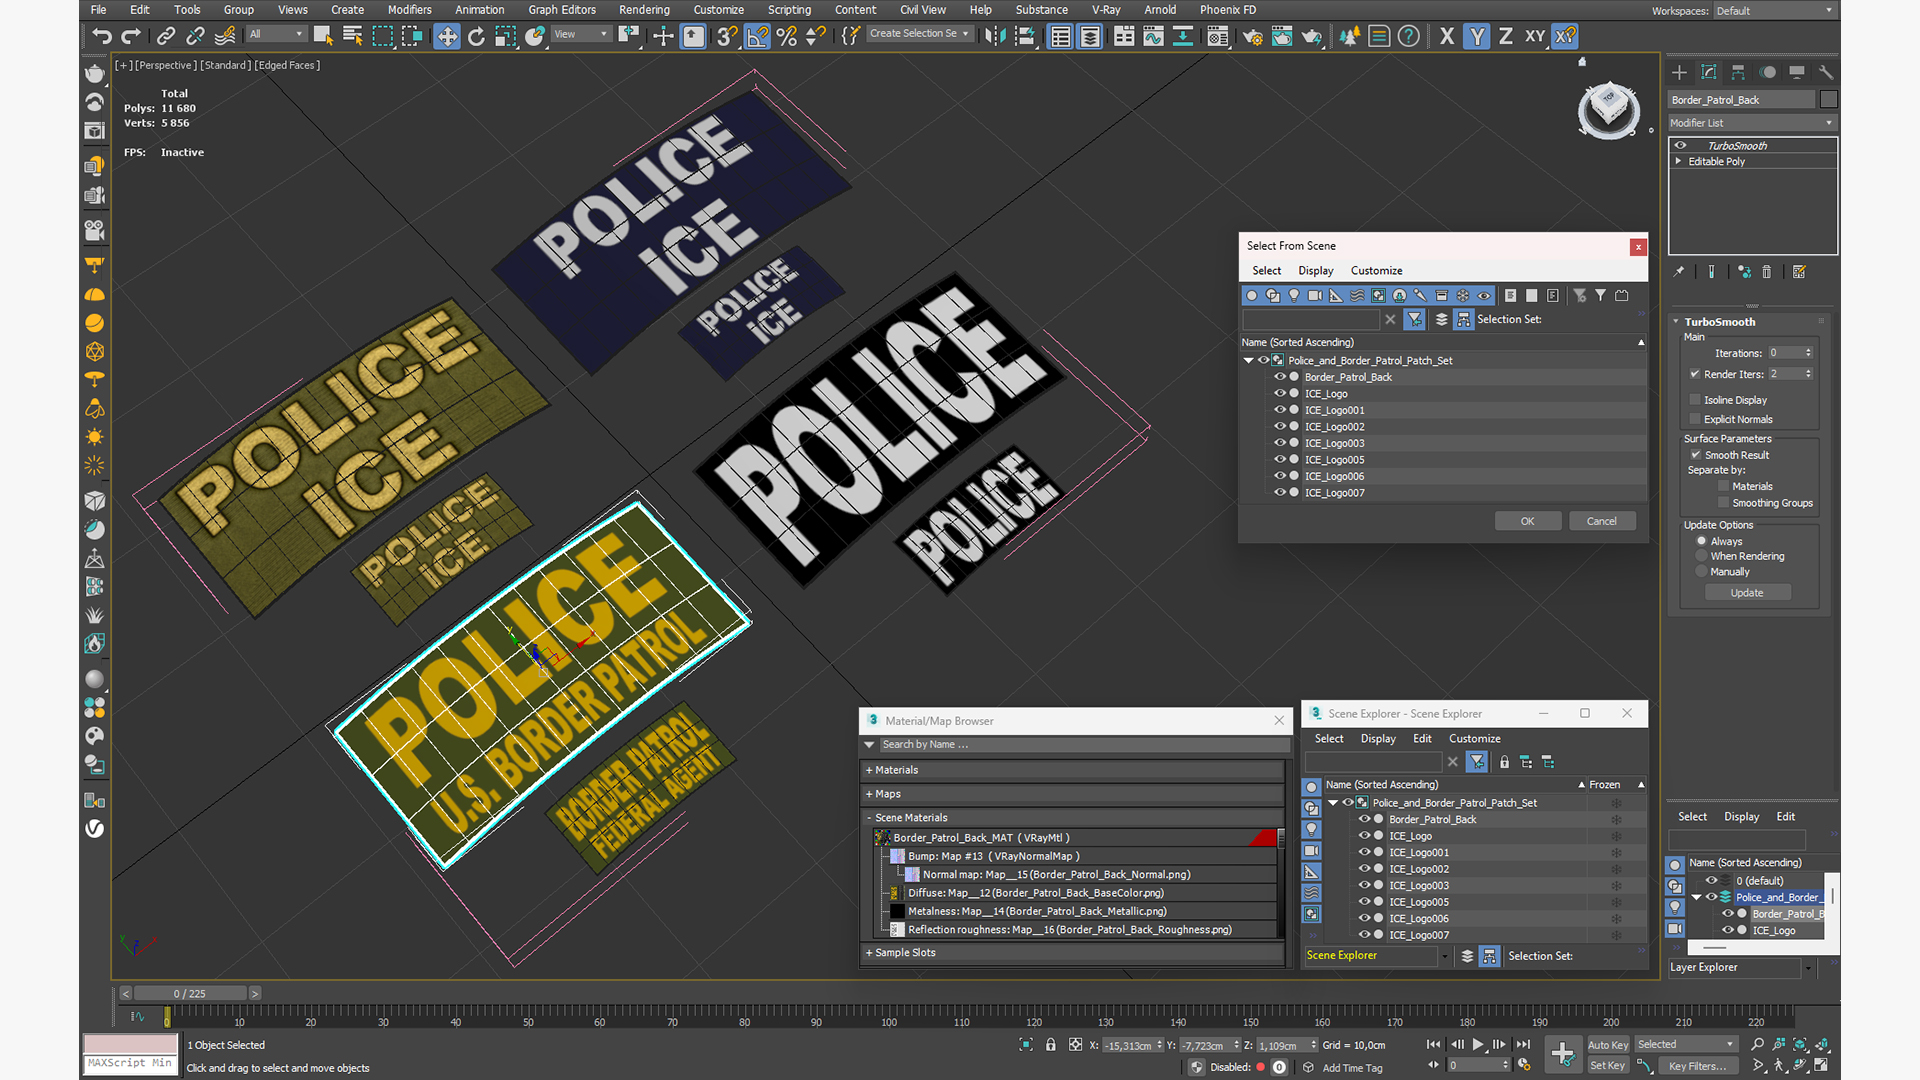This screenshot has width=1920, height=1080.
Task: Select Manually update option
Action: point(1701,572)
